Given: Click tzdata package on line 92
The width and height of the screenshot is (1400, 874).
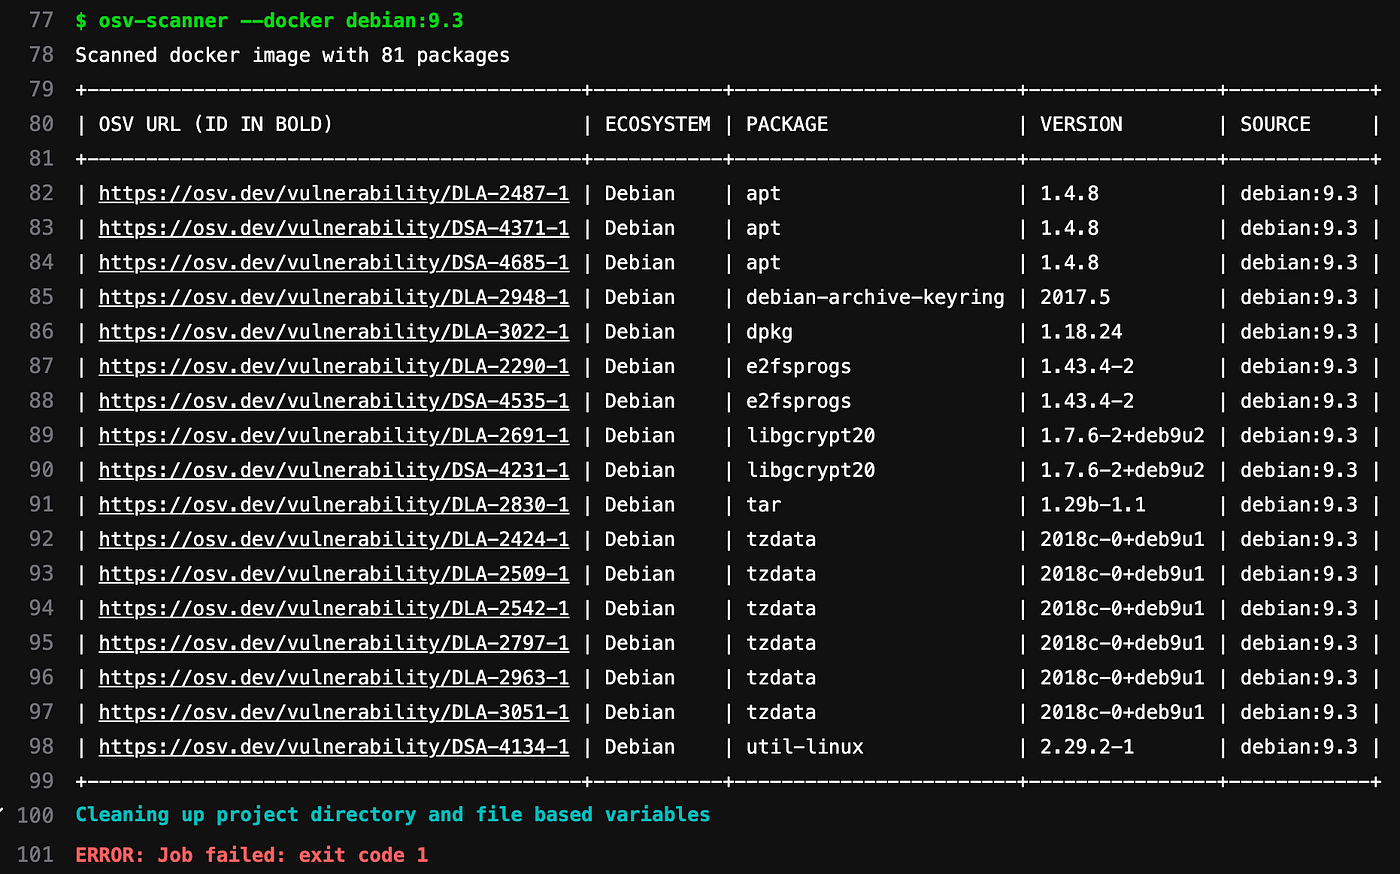Looking at the screenshot, I should tap(781, 539).
